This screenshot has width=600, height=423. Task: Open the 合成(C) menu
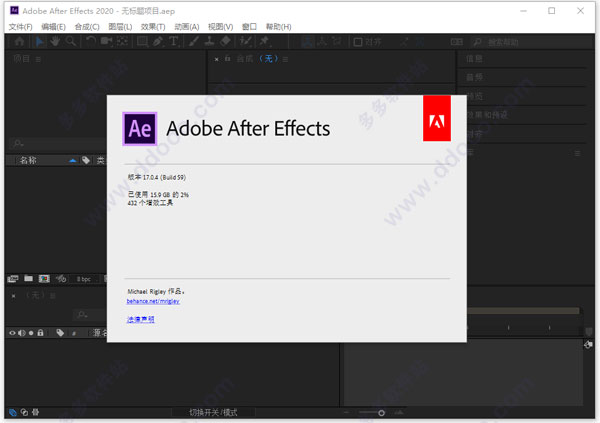point(87,27)
